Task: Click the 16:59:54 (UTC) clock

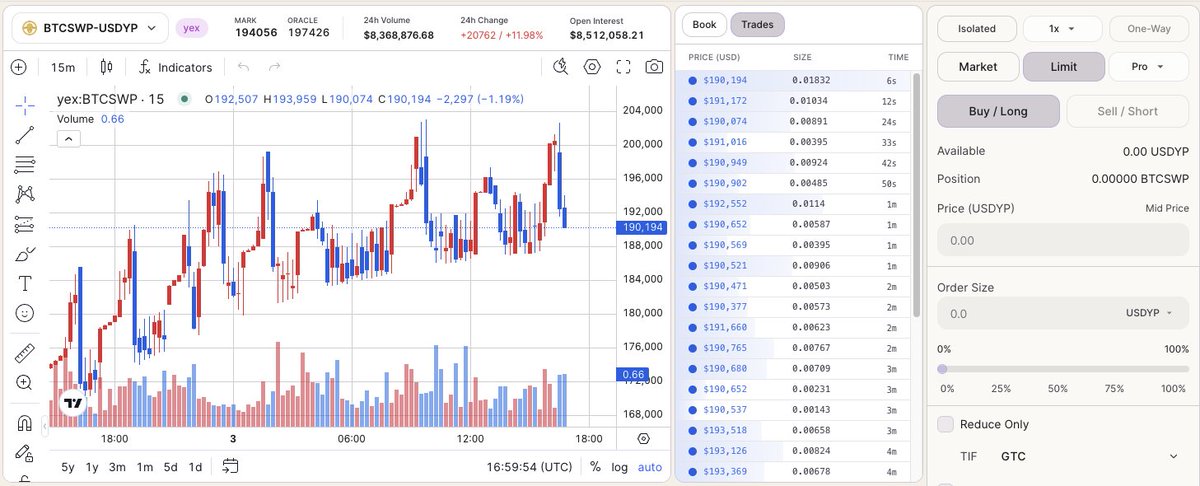Action: [530, 467]
